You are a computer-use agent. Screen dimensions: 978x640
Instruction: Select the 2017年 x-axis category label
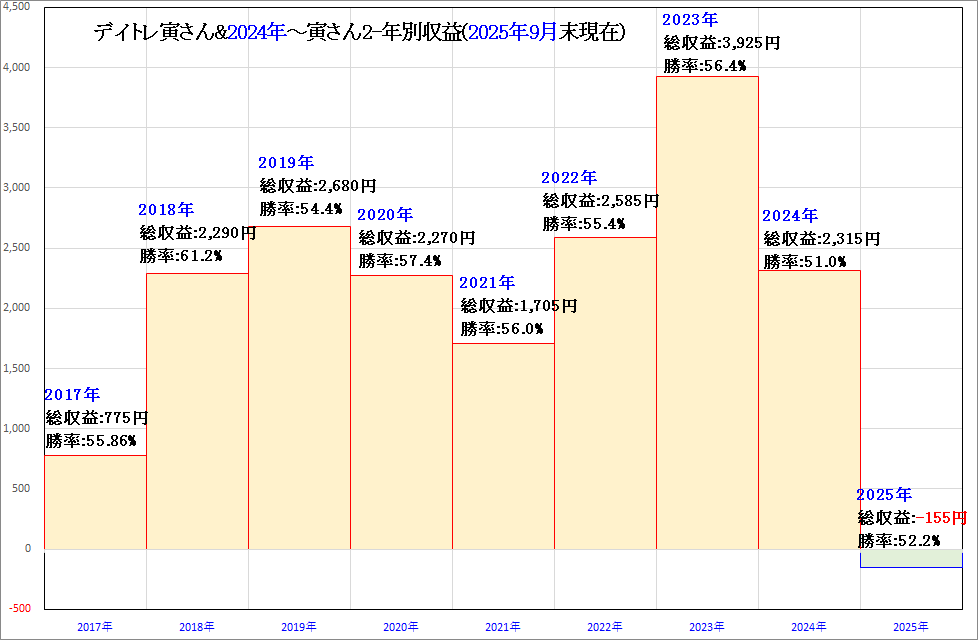(x=95, y=627)
